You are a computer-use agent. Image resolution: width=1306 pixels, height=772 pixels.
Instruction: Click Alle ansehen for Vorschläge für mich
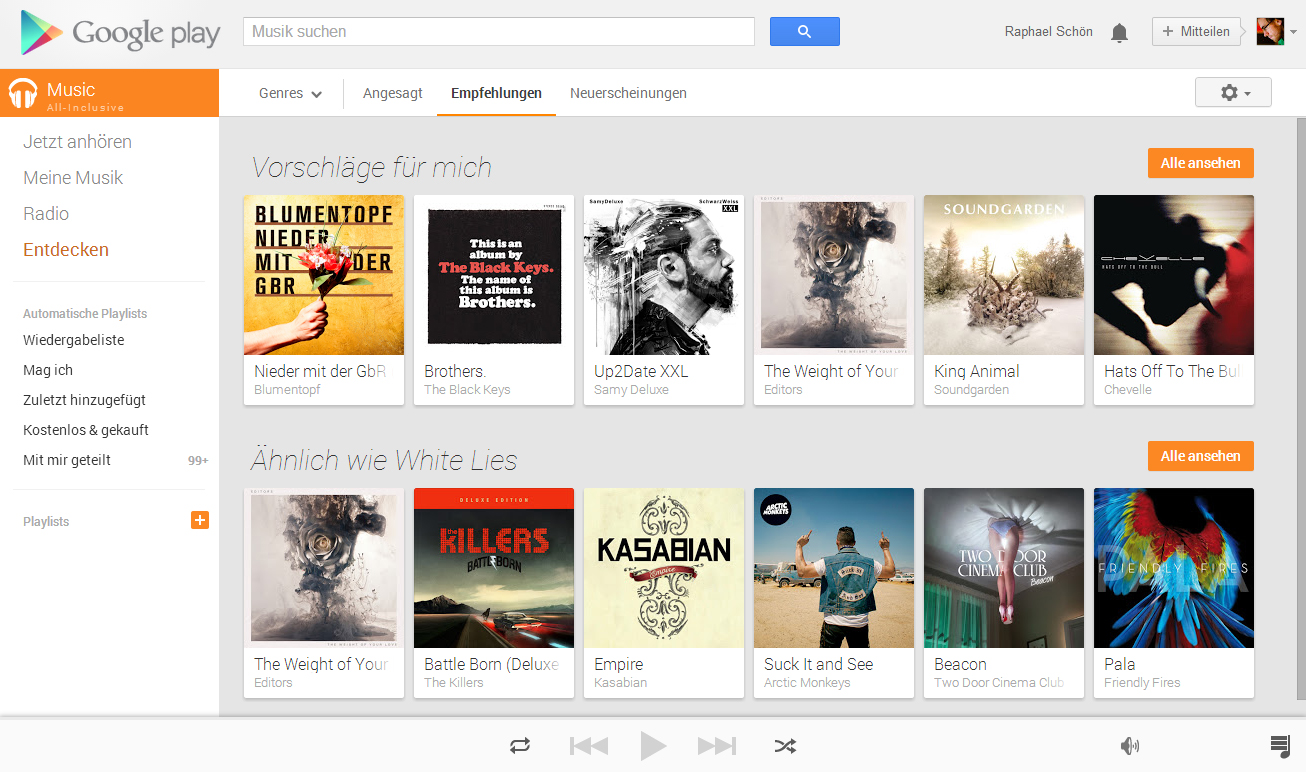click(x=1201, y=163)
